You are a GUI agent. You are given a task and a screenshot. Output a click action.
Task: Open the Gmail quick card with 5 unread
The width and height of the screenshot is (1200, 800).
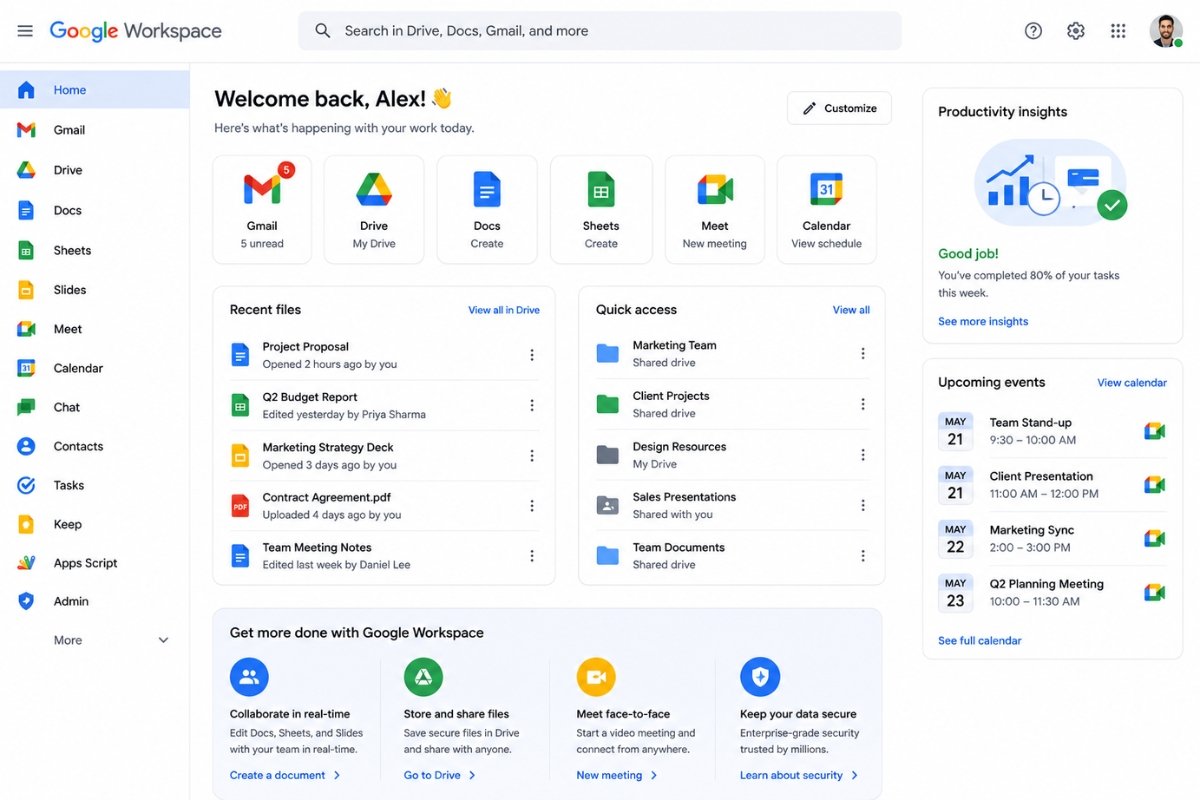coord(262,209)
